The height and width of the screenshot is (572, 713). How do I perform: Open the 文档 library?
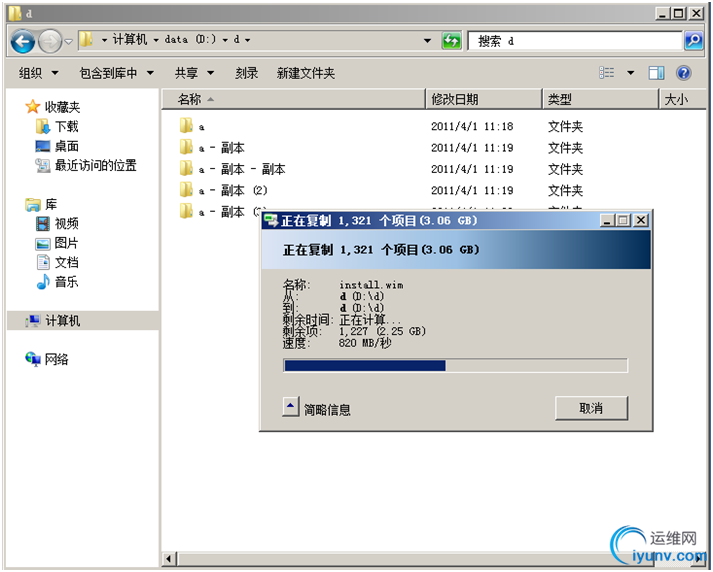[66, 262]
